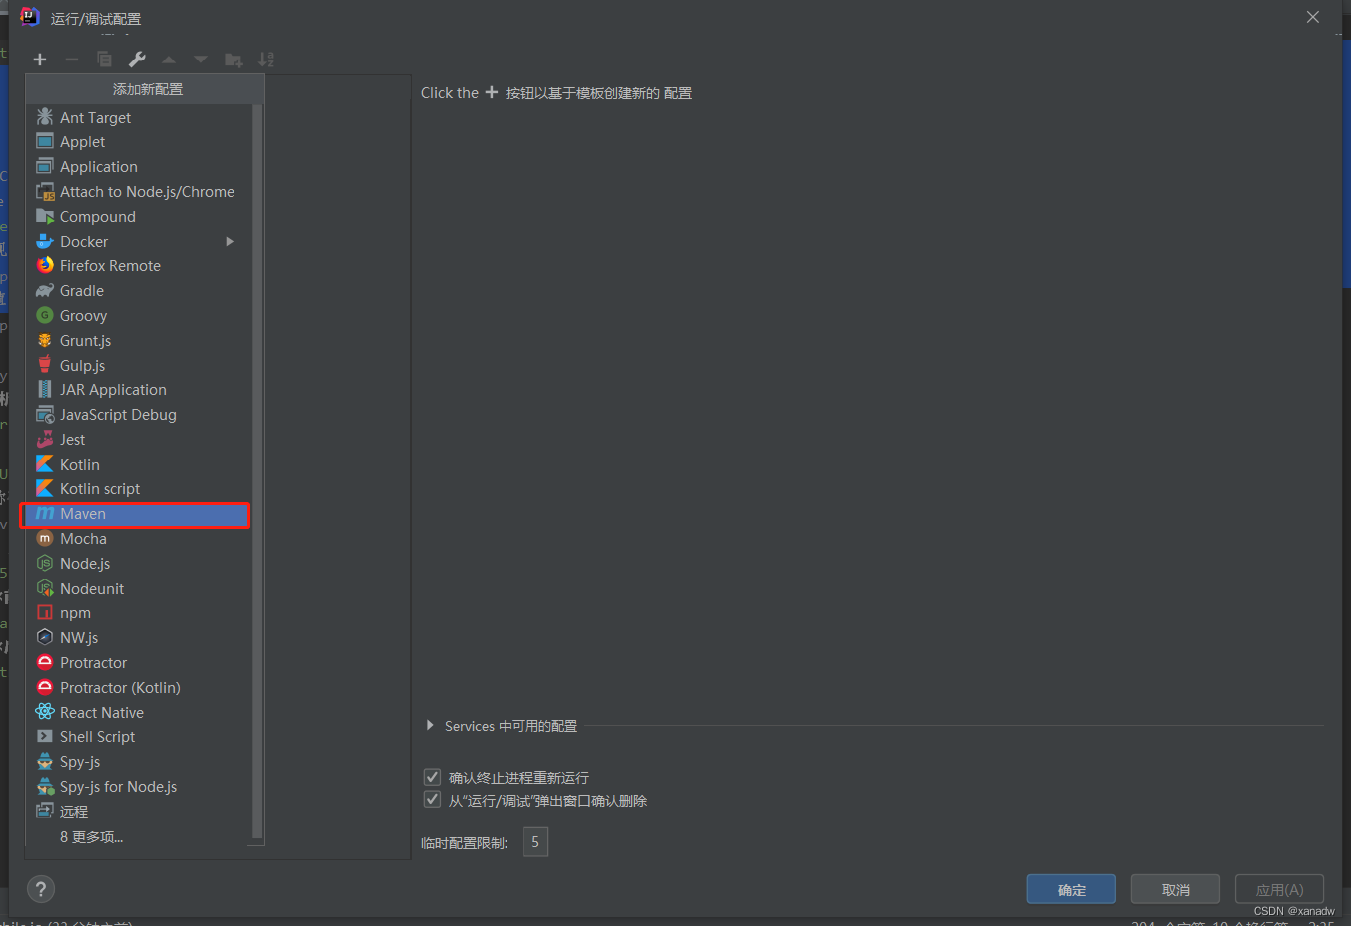1351x926 pixels.
Task: Open the wrench Edit Templates icon
Action: click(137, 60)
